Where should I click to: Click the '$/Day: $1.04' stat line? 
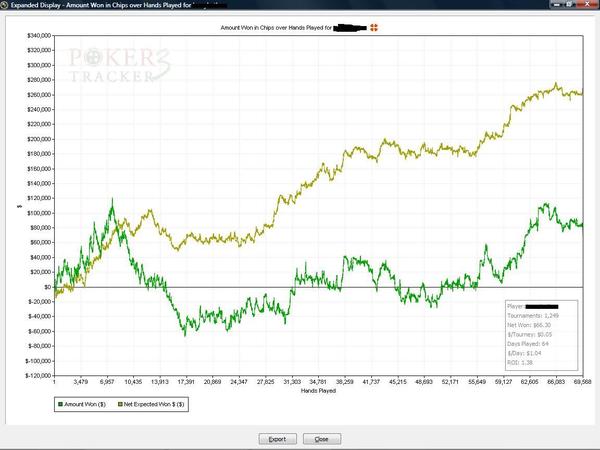tap(524, 353)
